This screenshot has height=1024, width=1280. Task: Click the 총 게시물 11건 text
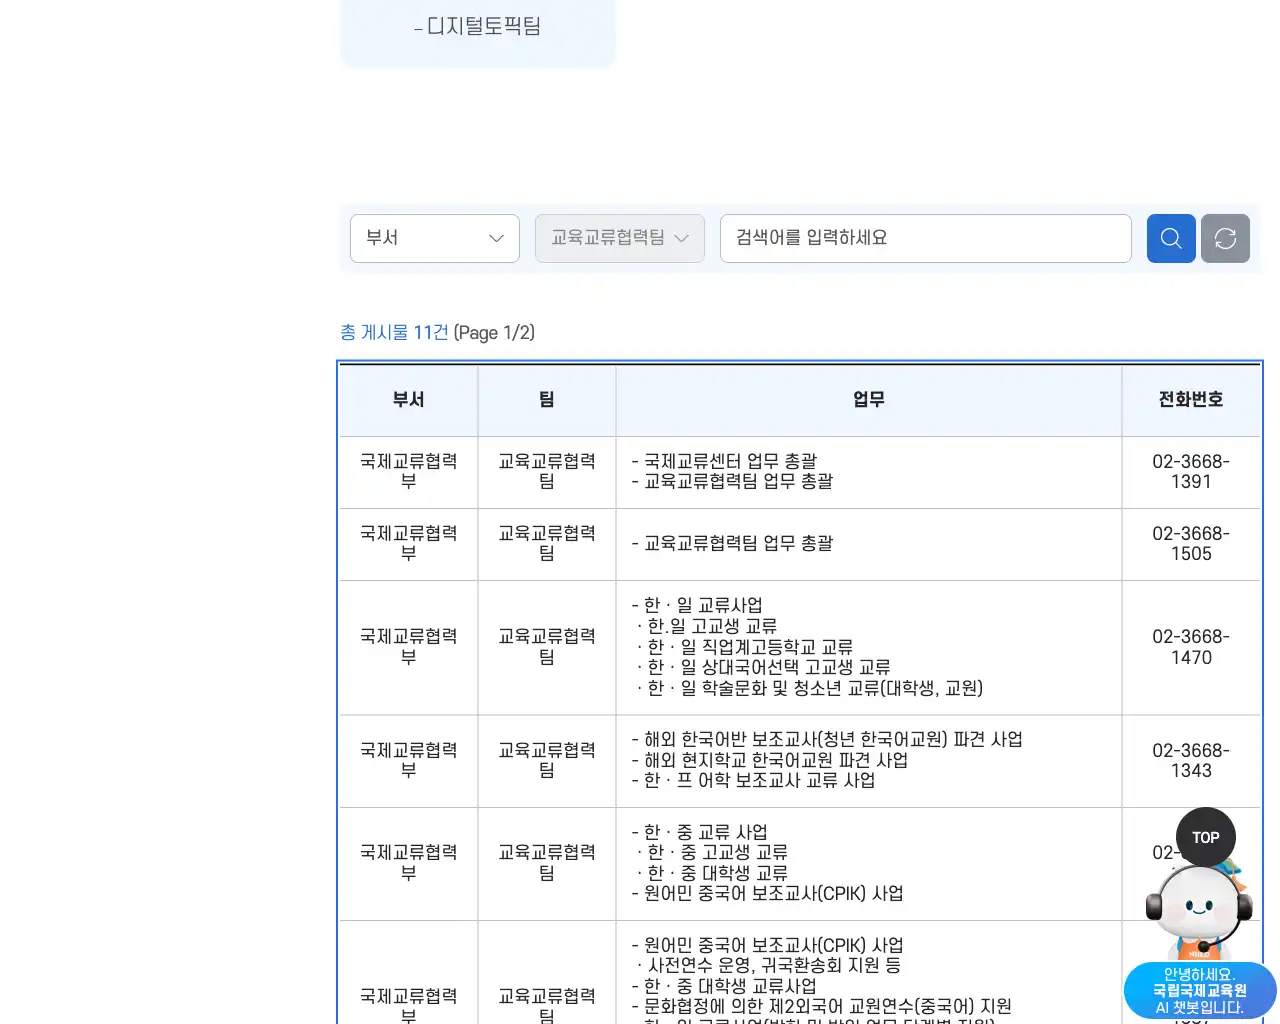[394, 332]
